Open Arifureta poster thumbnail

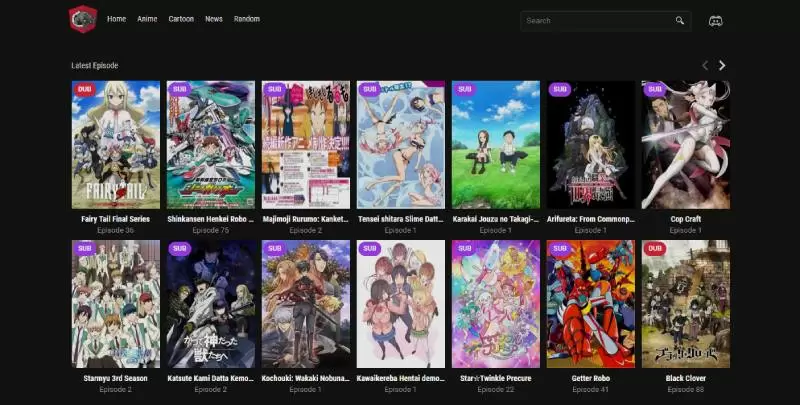click(591, 145)
